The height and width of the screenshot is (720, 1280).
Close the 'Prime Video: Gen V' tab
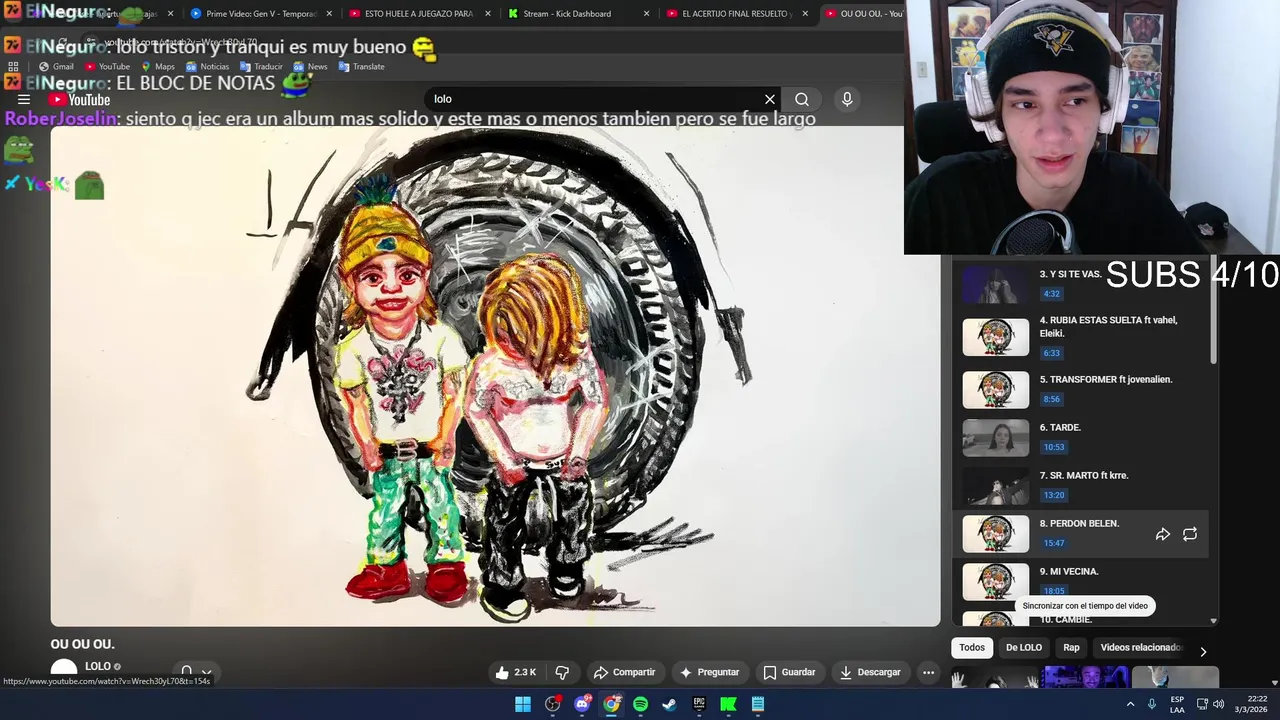(329, 14)
